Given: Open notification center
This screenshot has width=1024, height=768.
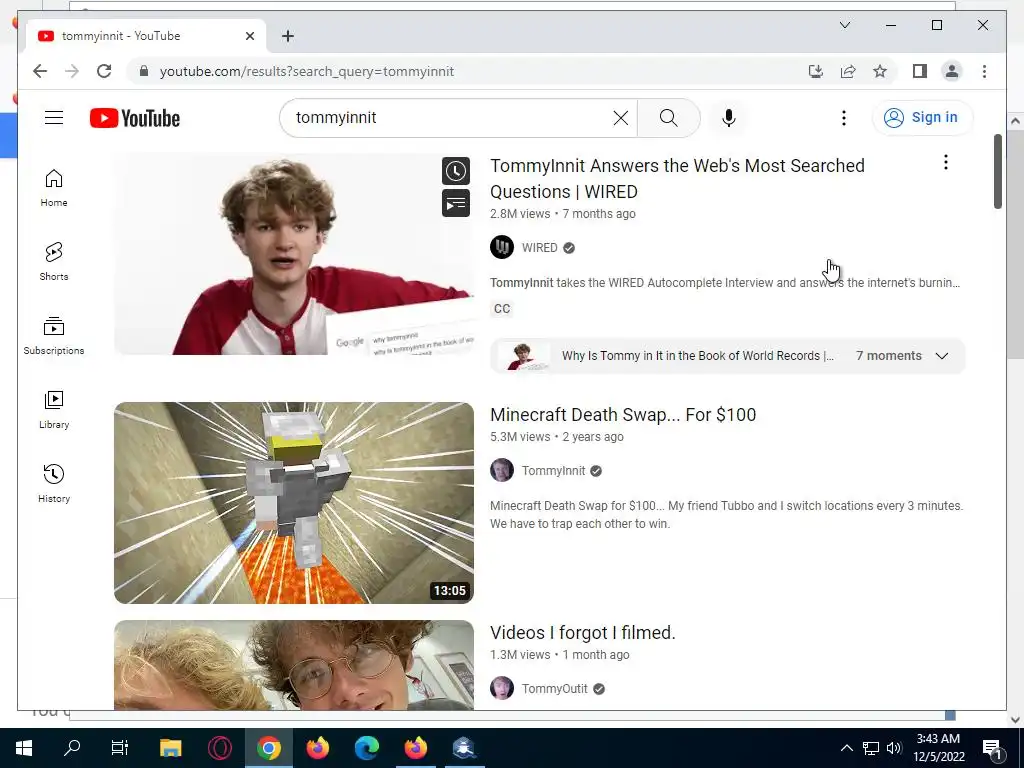Looking at the screenshot, I should point(992,748).
